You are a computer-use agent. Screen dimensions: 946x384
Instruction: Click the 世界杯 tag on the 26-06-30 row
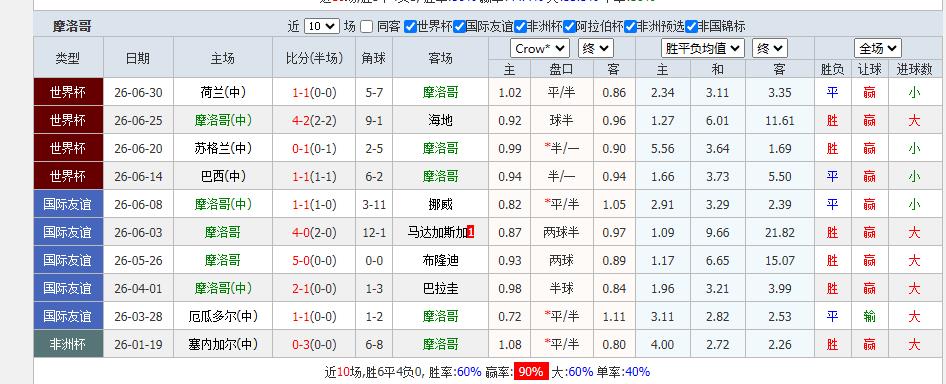pyautogui.click(x=68, y=92)
